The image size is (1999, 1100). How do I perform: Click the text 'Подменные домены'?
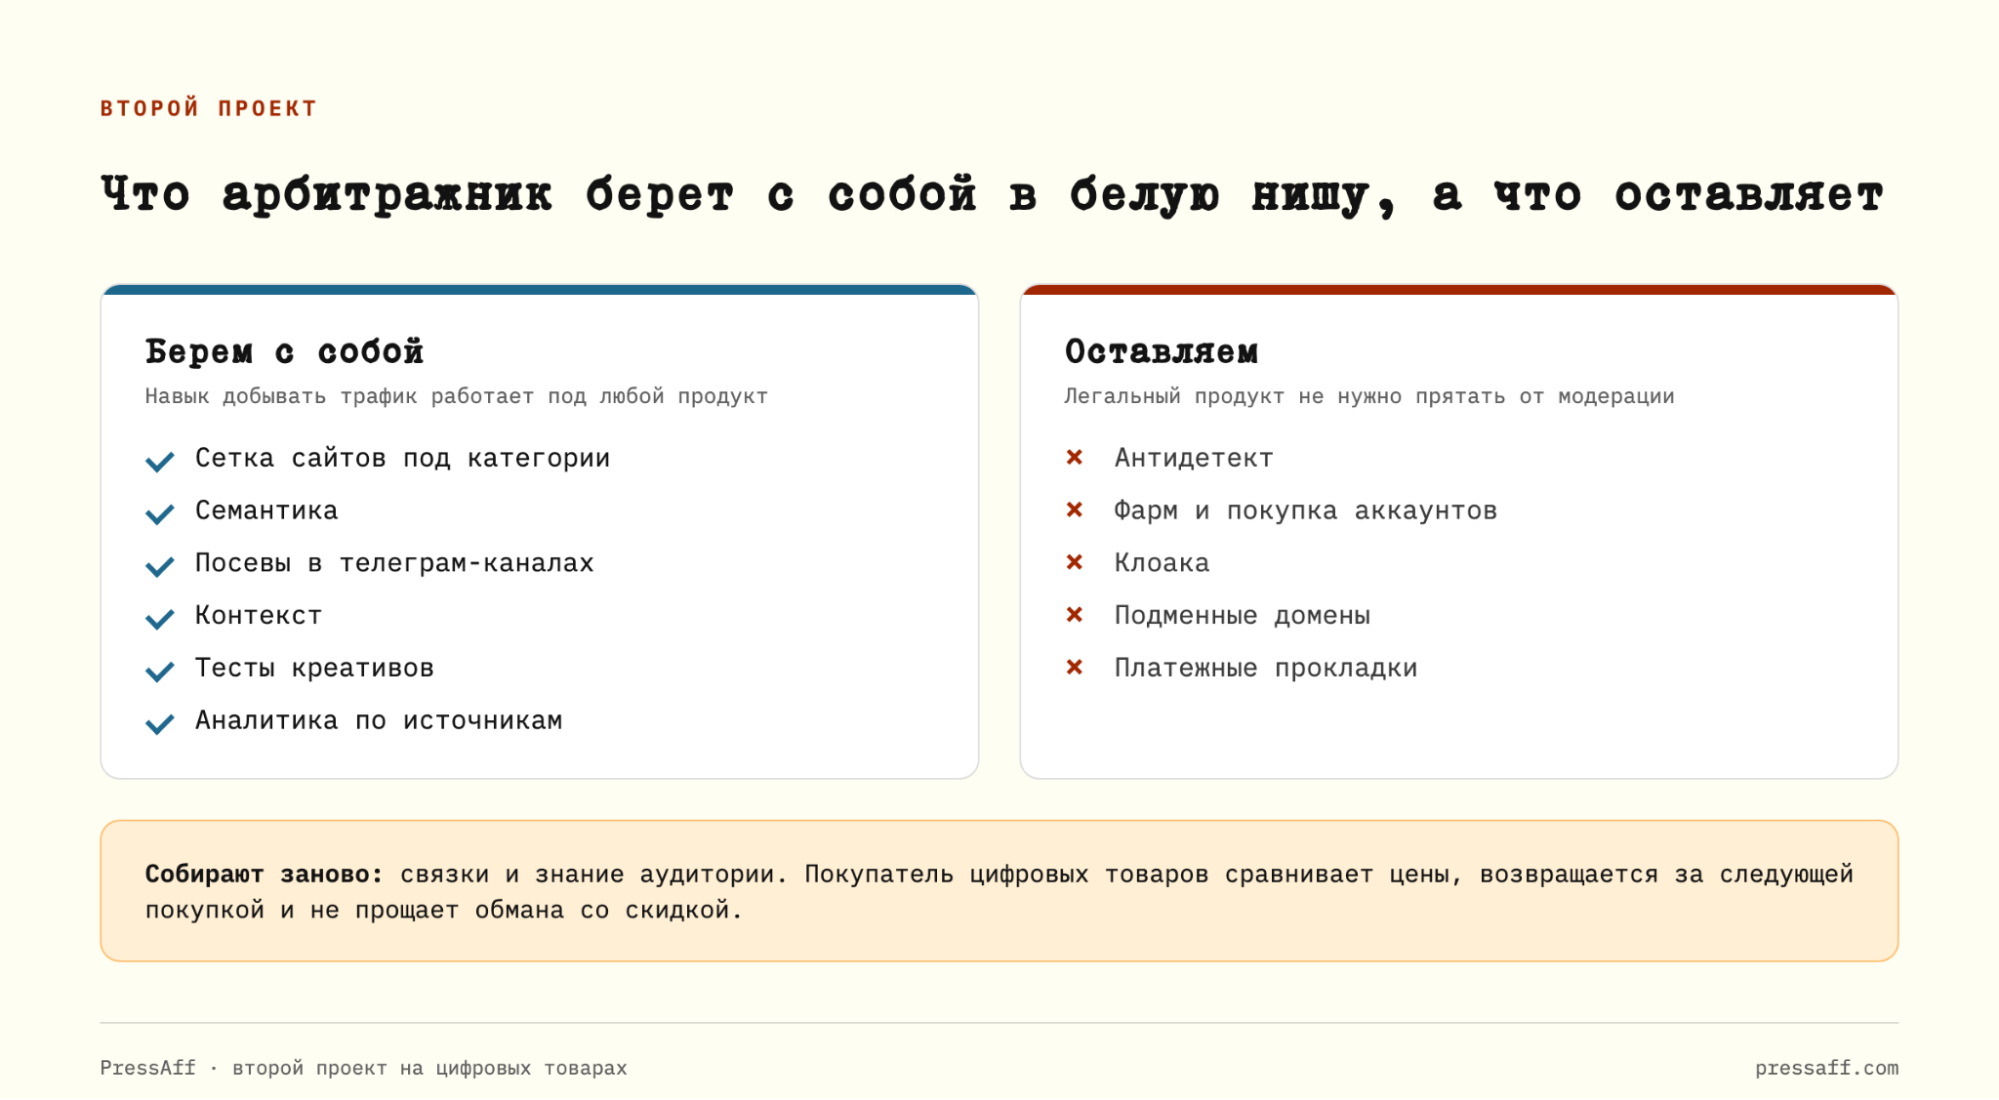(1242, 615)
